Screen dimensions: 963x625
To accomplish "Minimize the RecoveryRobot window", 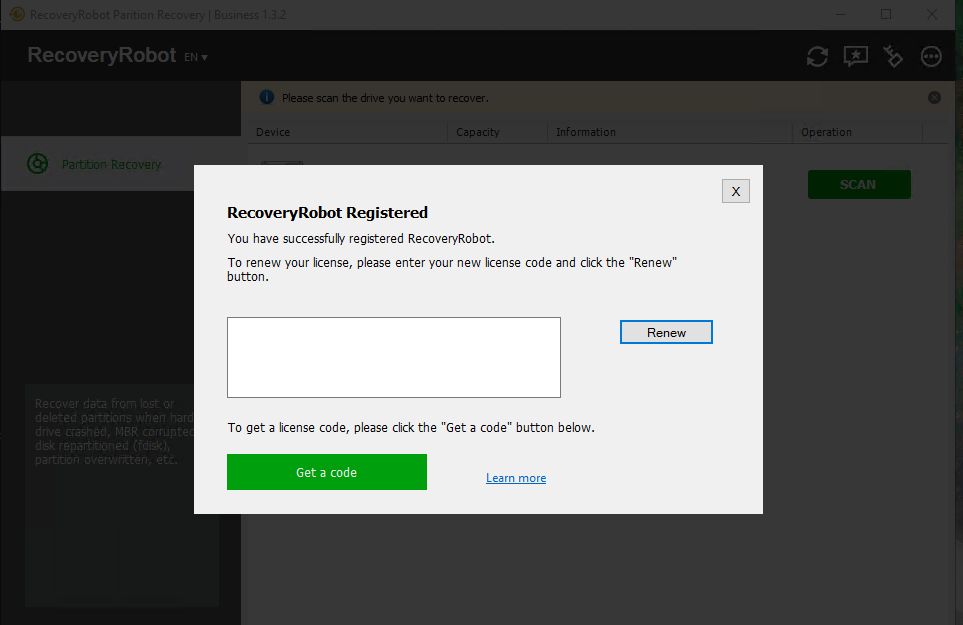I will (841, 14).
